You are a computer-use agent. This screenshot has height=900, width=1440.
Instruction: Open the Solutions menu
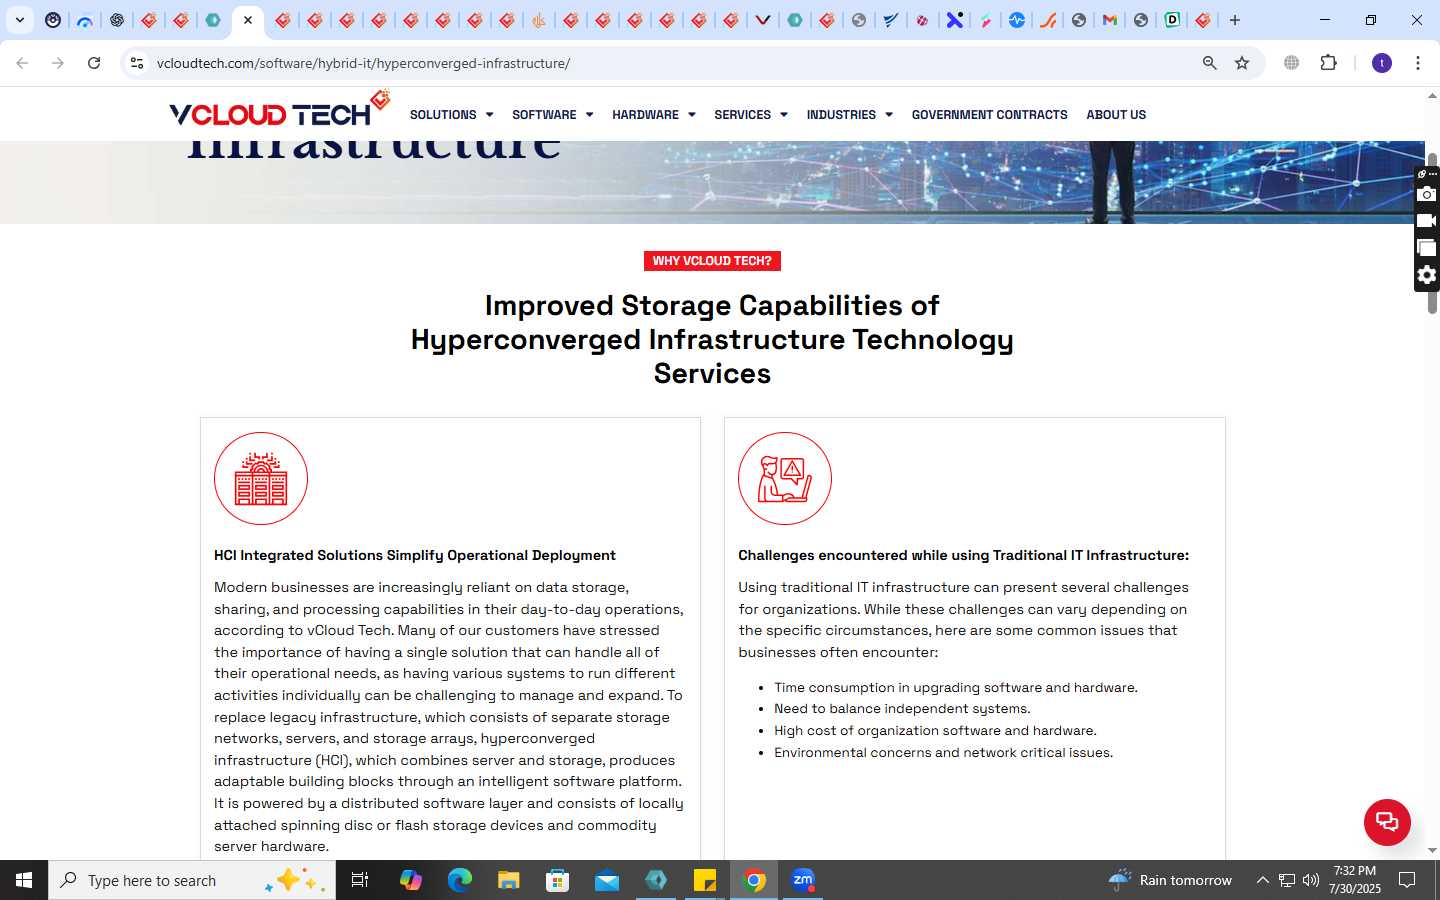pos(451,115)
